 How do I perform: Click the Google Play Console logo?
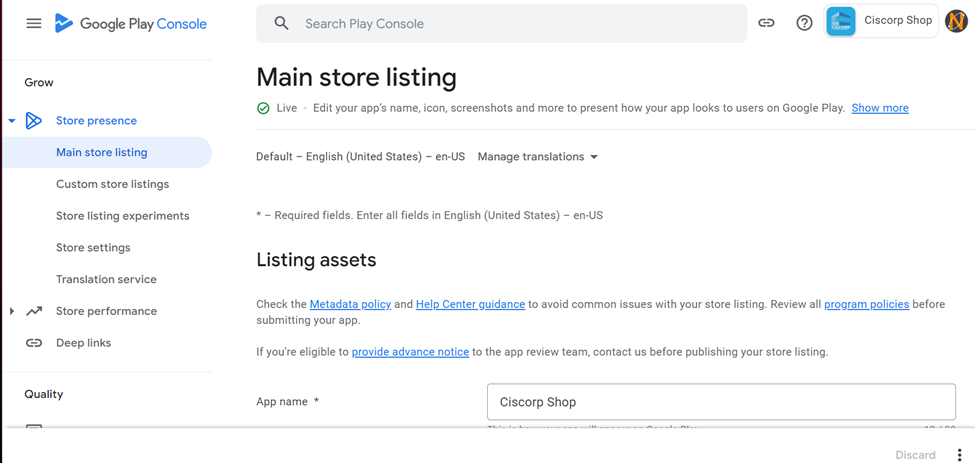pyautogui.click(x=131, y=24)
